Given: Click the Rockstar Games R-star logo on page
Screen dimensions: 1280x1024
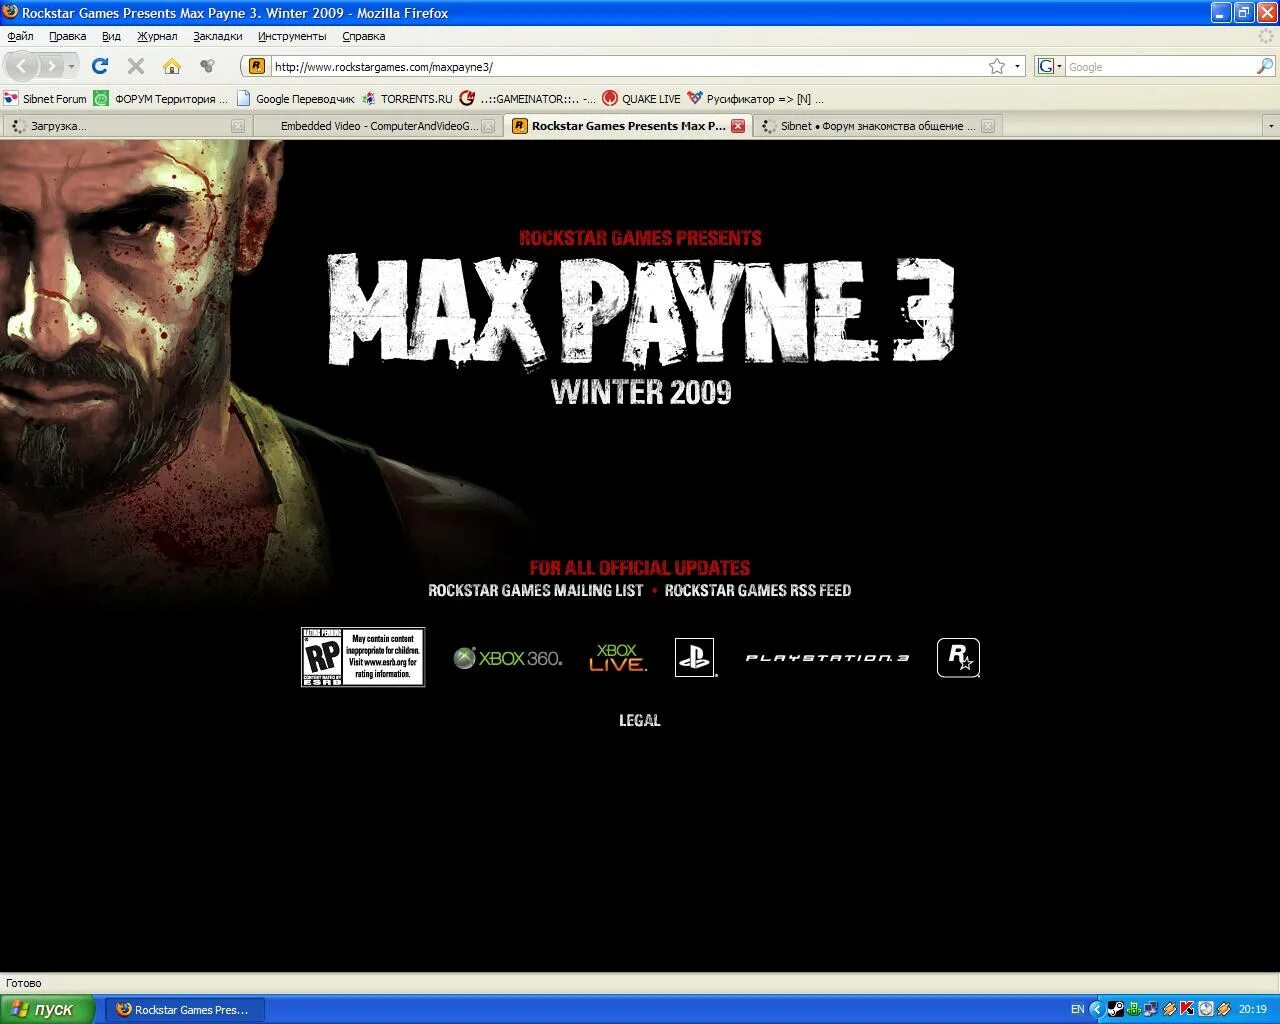Looking at the screenshot, I should tap(958, 657).
